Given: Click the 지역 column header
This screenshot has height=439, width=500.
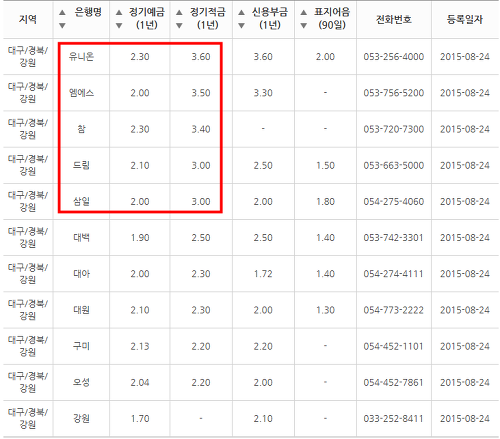Looking at the screenshot, I should click(x=28, y=19).
